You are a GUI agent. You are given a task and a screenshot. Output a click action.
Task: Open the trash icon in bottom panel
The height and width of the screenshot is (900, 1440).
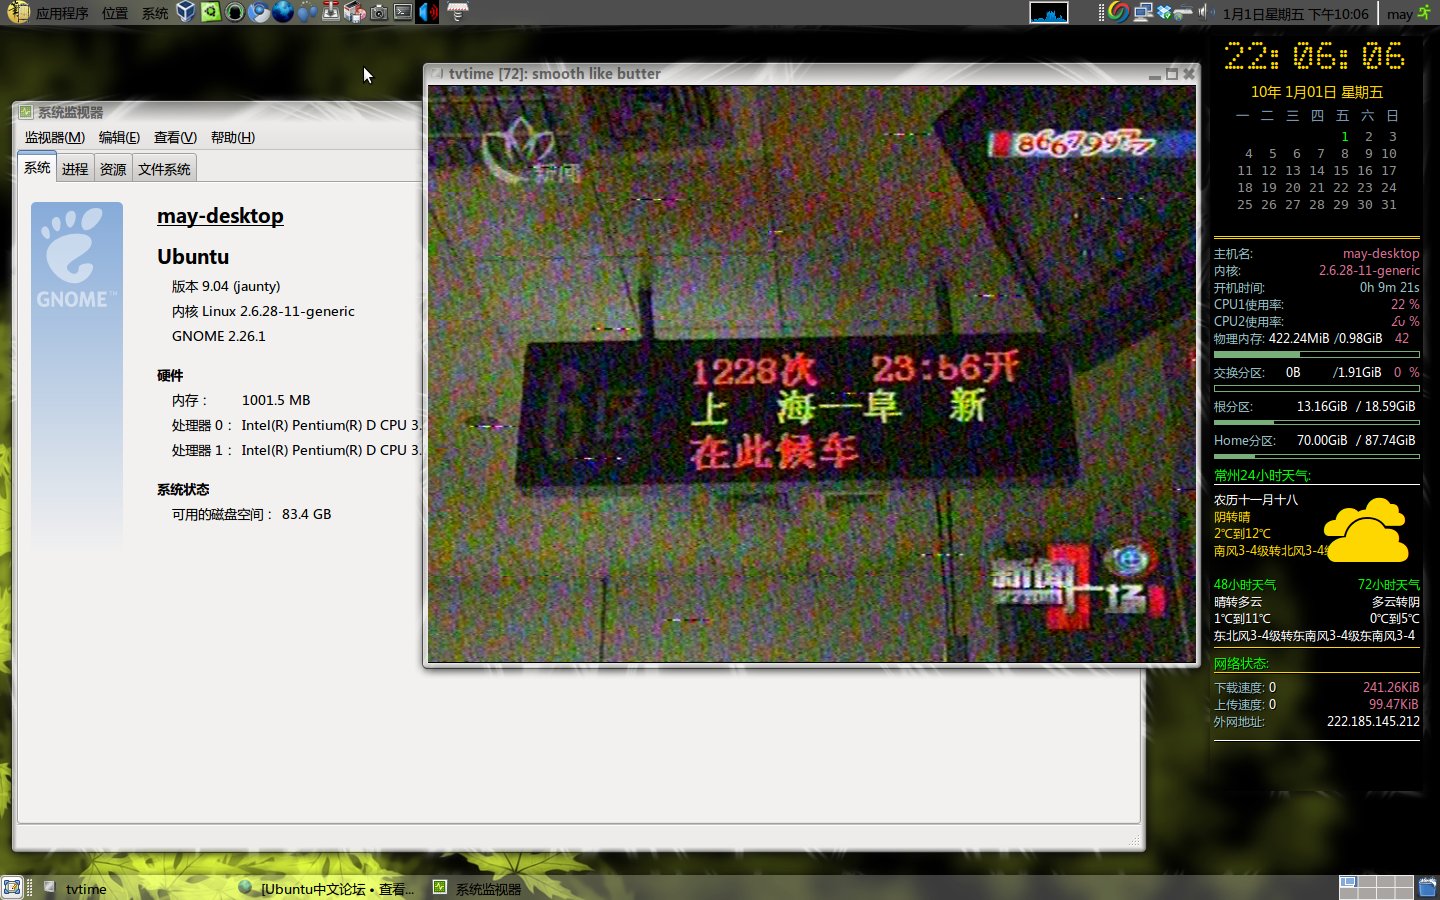[1427, 887]
